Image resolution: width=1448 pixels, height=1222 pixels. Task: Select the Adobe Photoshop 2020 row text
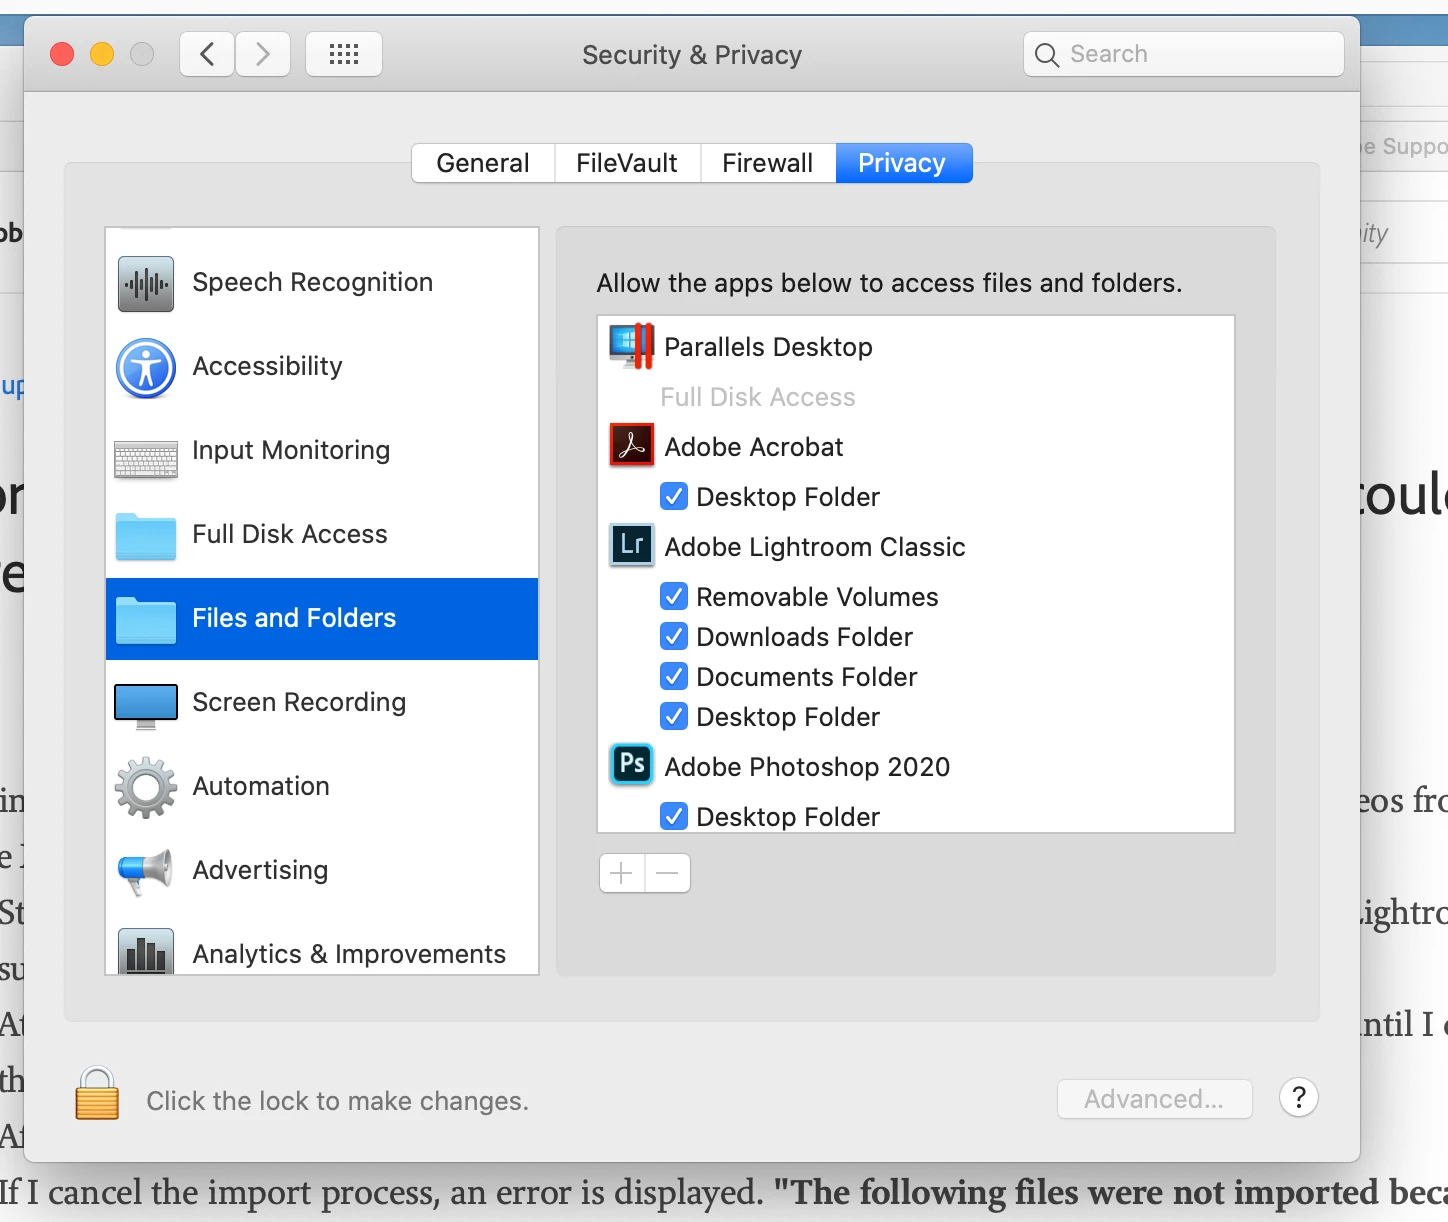click(x=807, y=767)
